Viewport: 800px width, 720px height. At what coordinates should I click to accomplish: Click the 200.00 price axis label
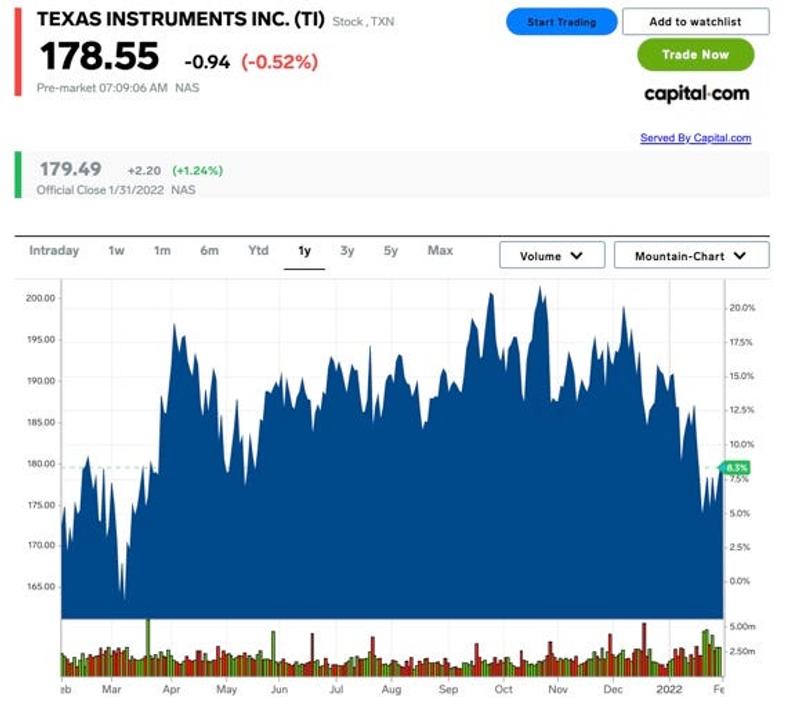point(40,298)
